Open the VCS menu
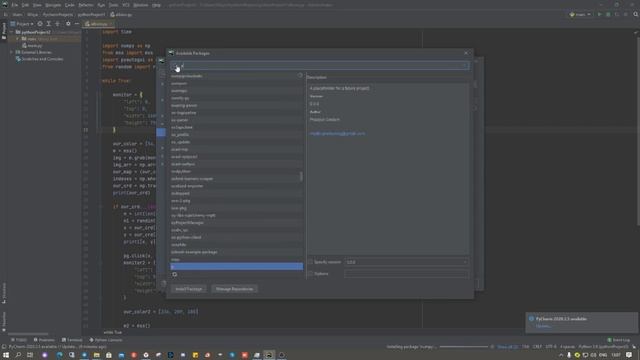Viewport: 640px width, 360px height. point(126,5)
